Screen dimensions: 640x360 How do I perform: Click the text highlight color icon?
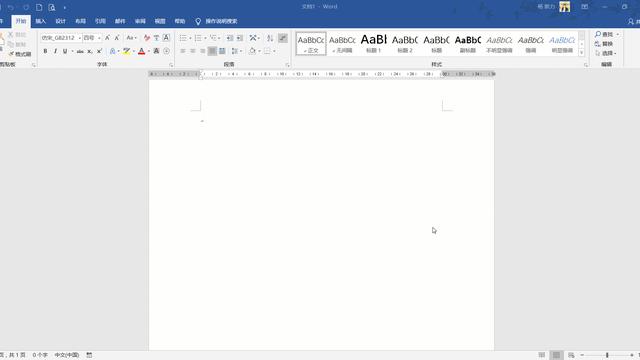click(x=127, y=51)
